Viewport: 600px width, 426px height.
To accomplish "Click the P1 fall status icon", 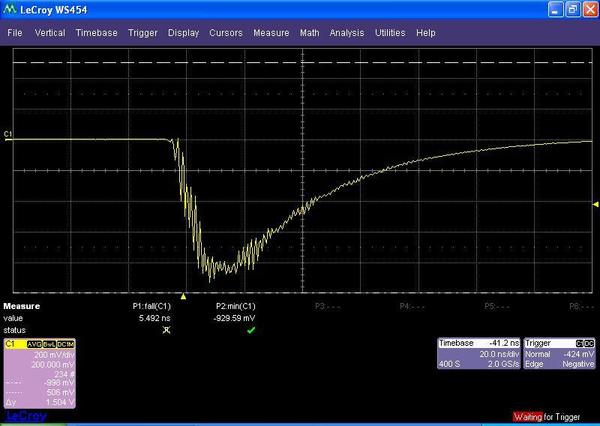I will click(x=166, y=329).
